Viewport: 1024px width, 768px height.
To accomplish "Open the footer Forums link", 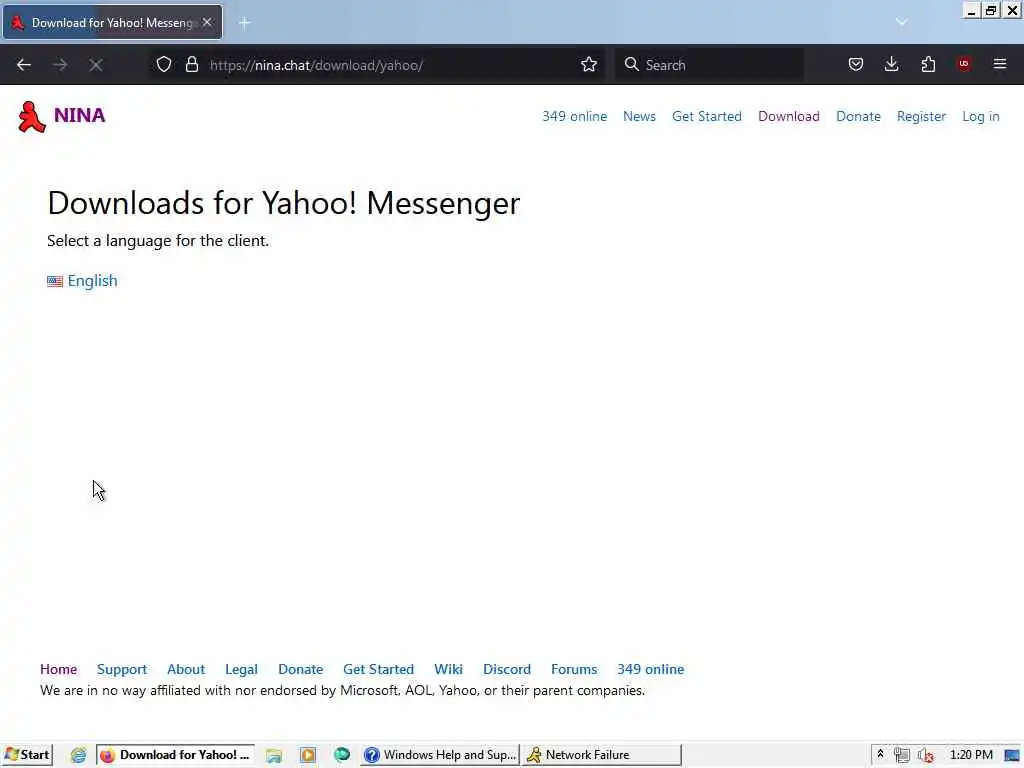I will click(x=574, y=669).
